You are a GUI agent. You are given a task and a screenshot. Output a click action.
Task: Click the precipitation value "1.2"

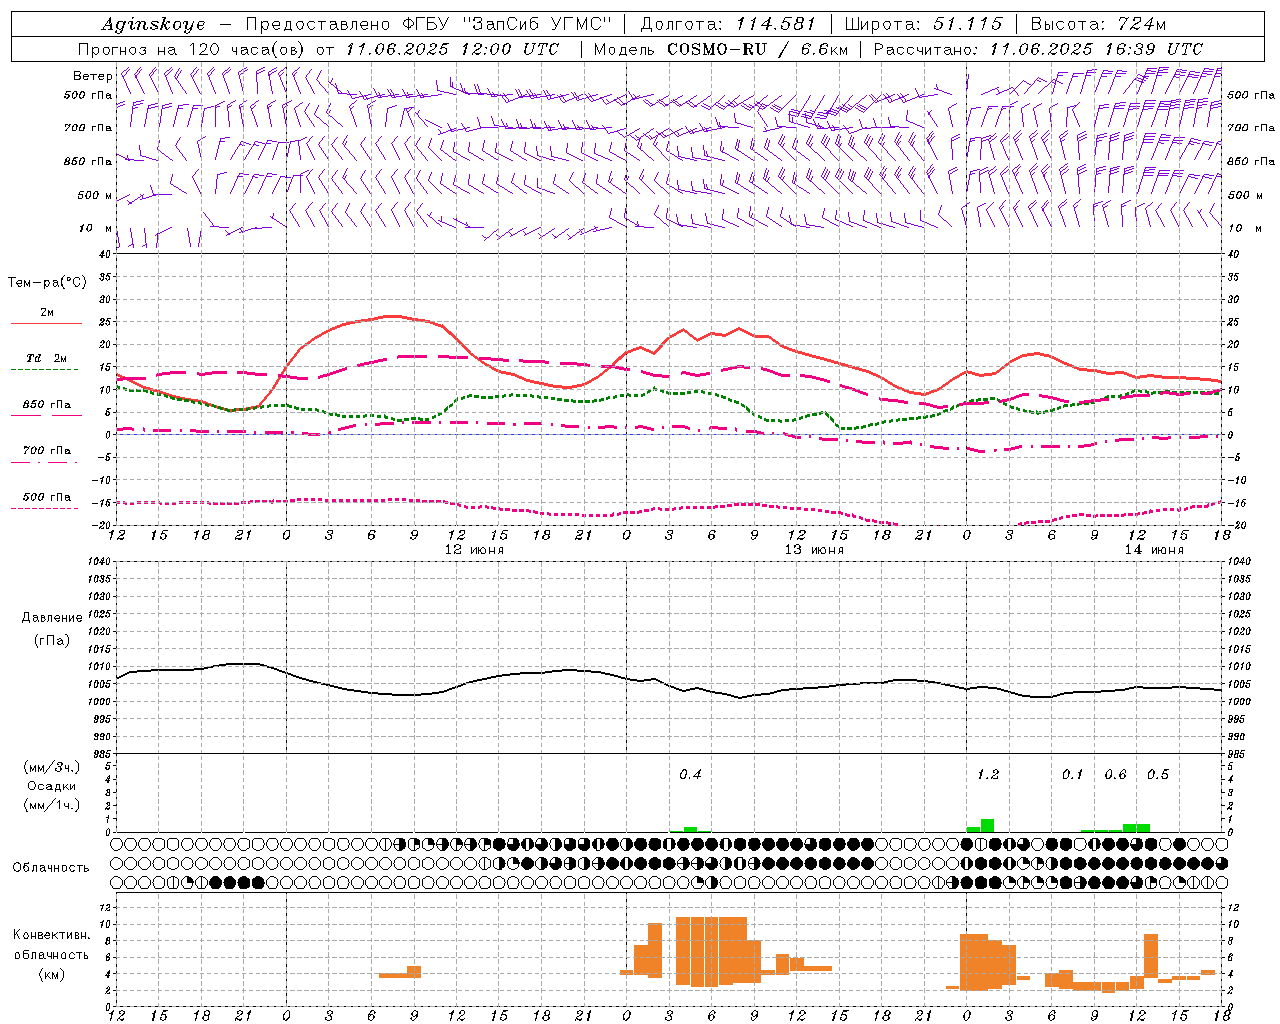click(x=987, y=775)
